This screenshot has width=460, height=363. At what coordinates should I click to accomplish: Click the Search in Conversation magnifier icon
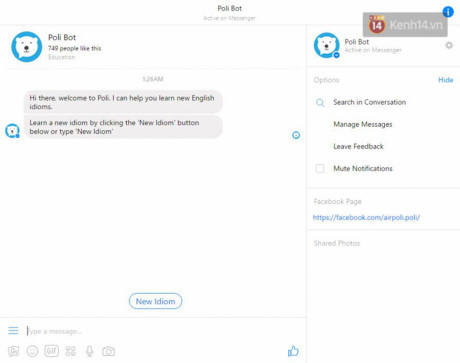coord(320,103)
